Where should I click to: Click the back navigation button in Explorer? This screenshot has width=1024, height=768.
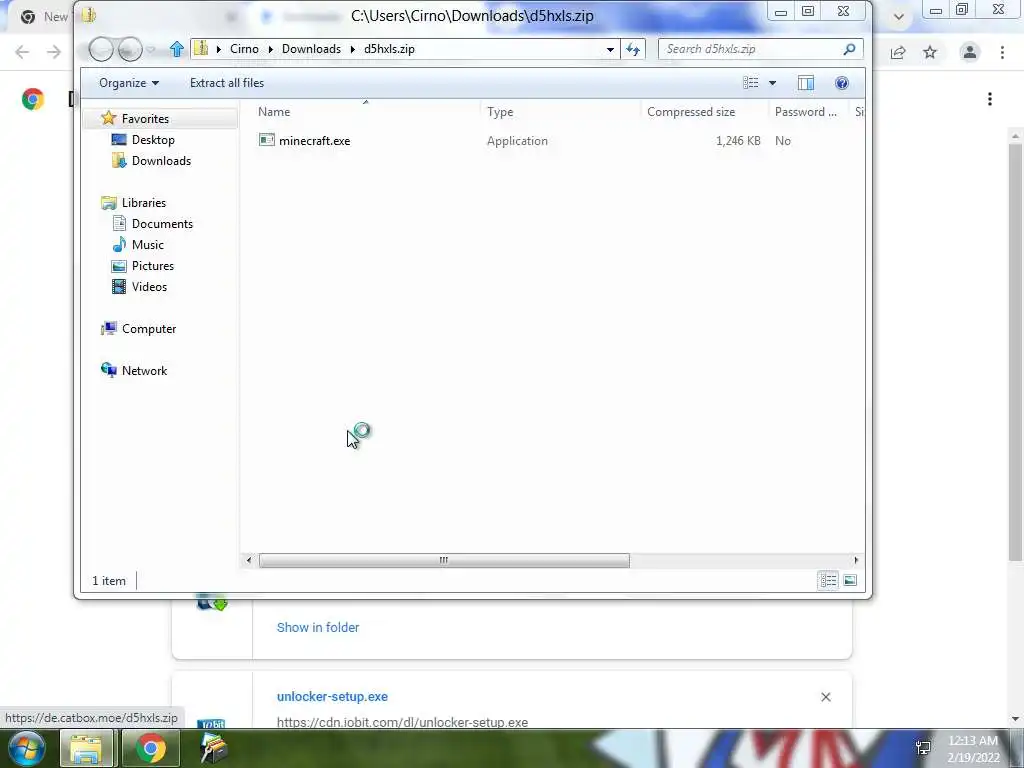pos(101,49)
